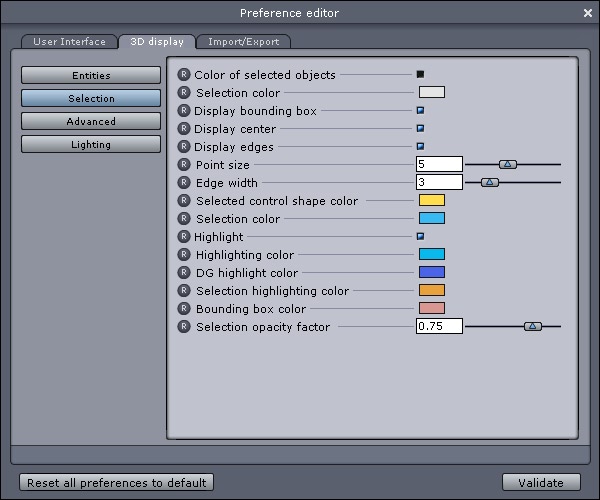The width and height of the screenshot is (600, 500).
Task: Click the Validate button
Action: 541,482
